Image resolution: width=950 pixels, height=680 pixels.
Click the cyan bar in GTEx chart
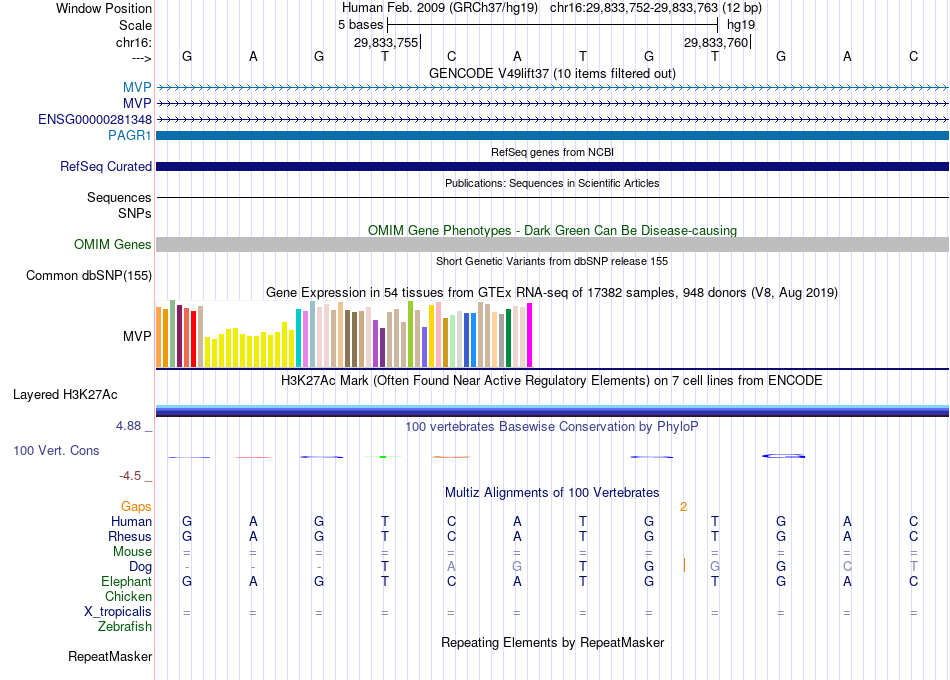click(298, 338)
